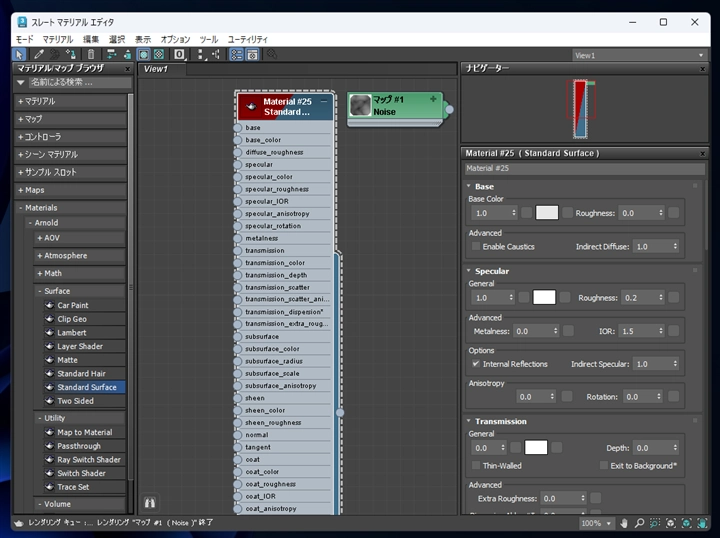Viewport: 720px width, 538px height.
Task: Open the 100% zoom level dropdown
Action: (x=596, y=523)
